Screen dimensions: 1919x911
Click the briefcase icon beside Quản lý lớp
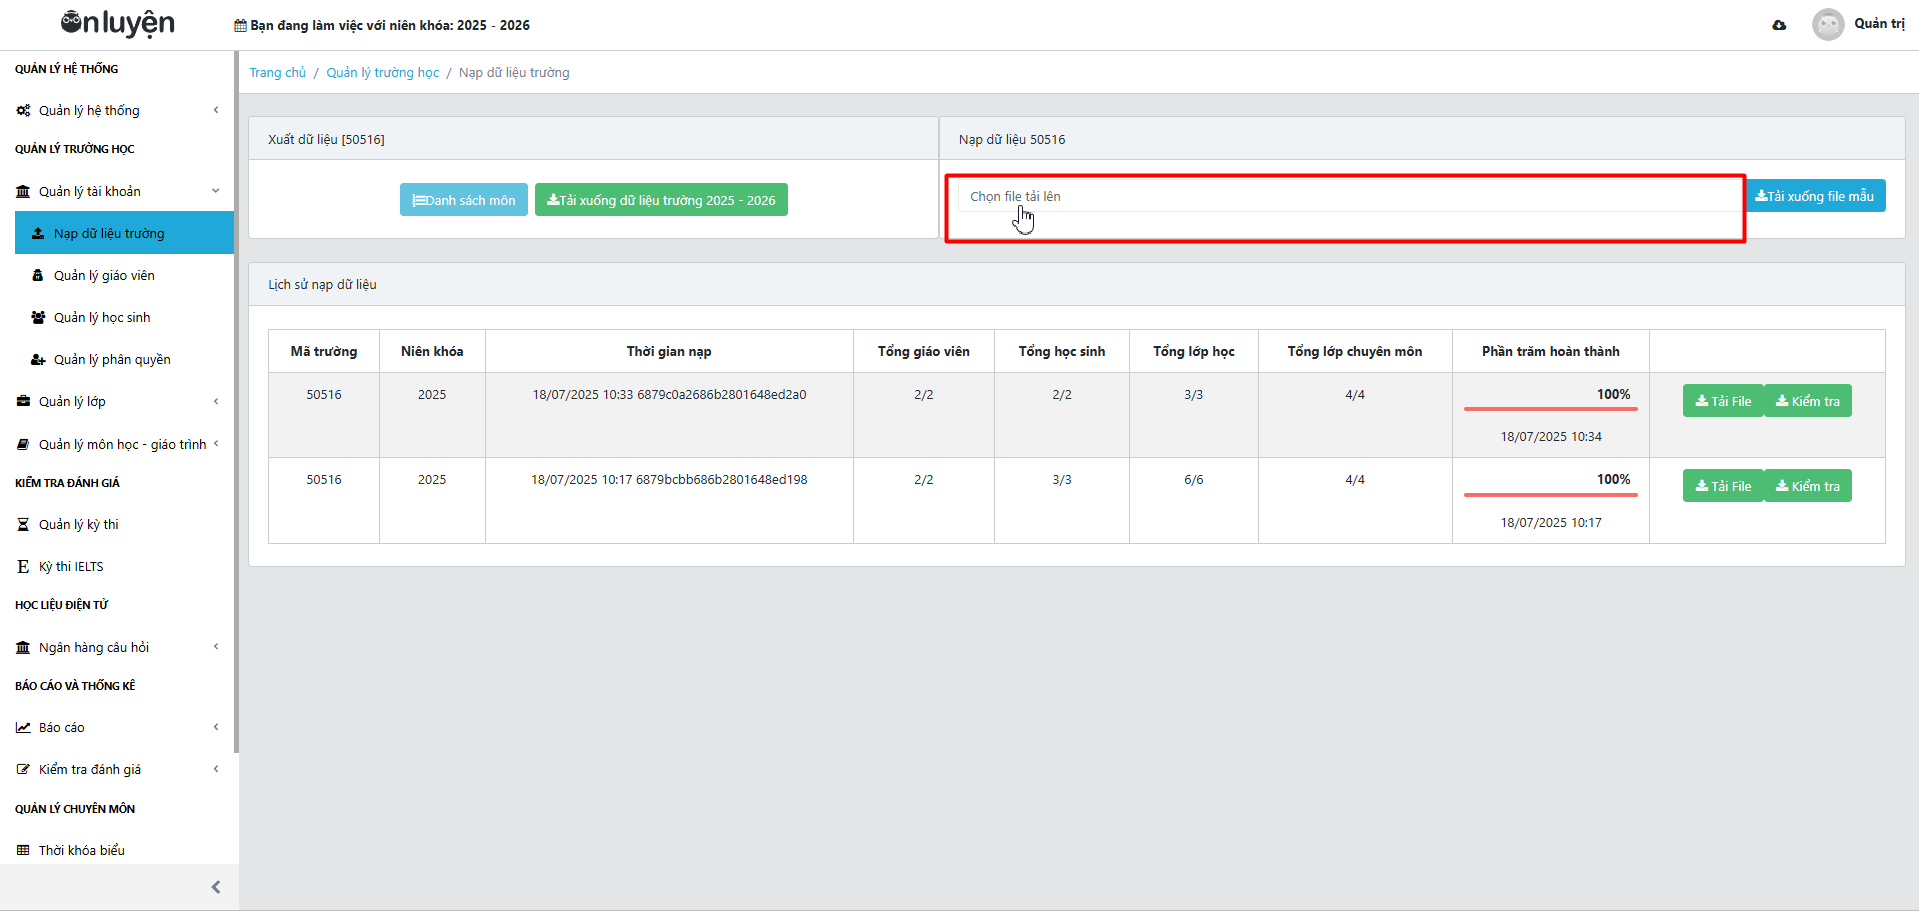click(x=23, y=402)
